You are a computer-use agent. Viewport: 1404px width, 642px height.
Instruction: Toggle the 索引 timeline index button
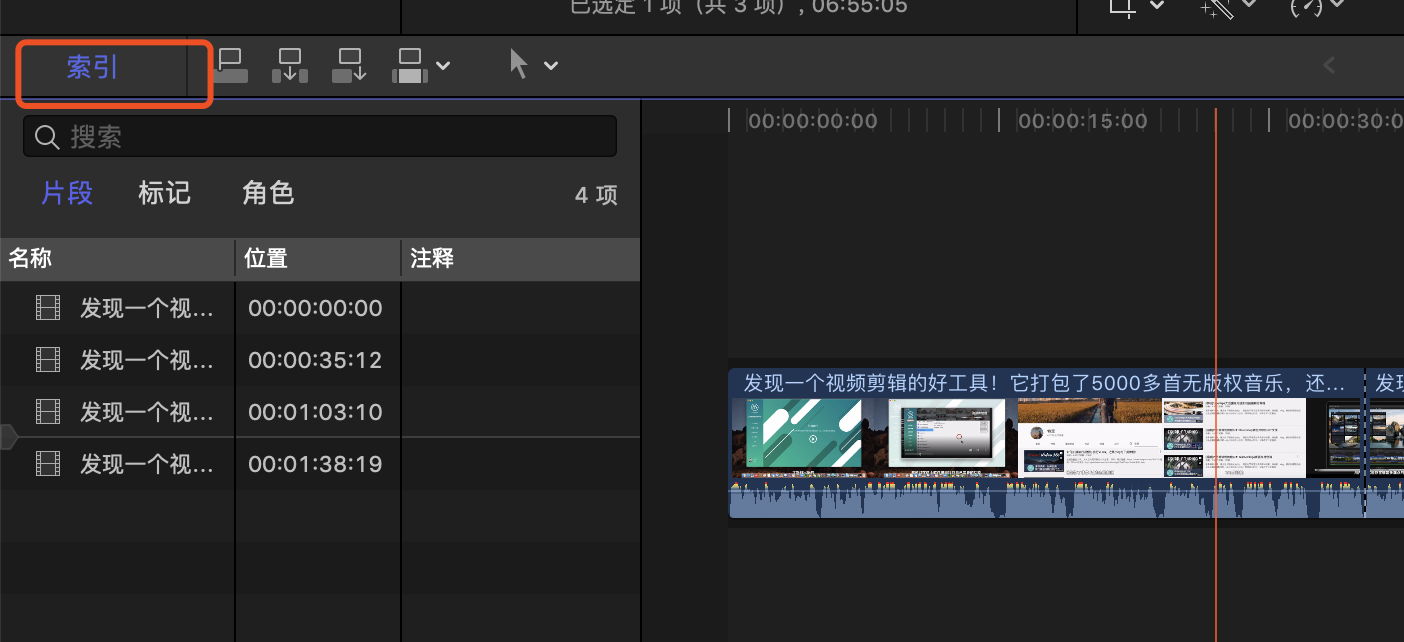point(92,67)
